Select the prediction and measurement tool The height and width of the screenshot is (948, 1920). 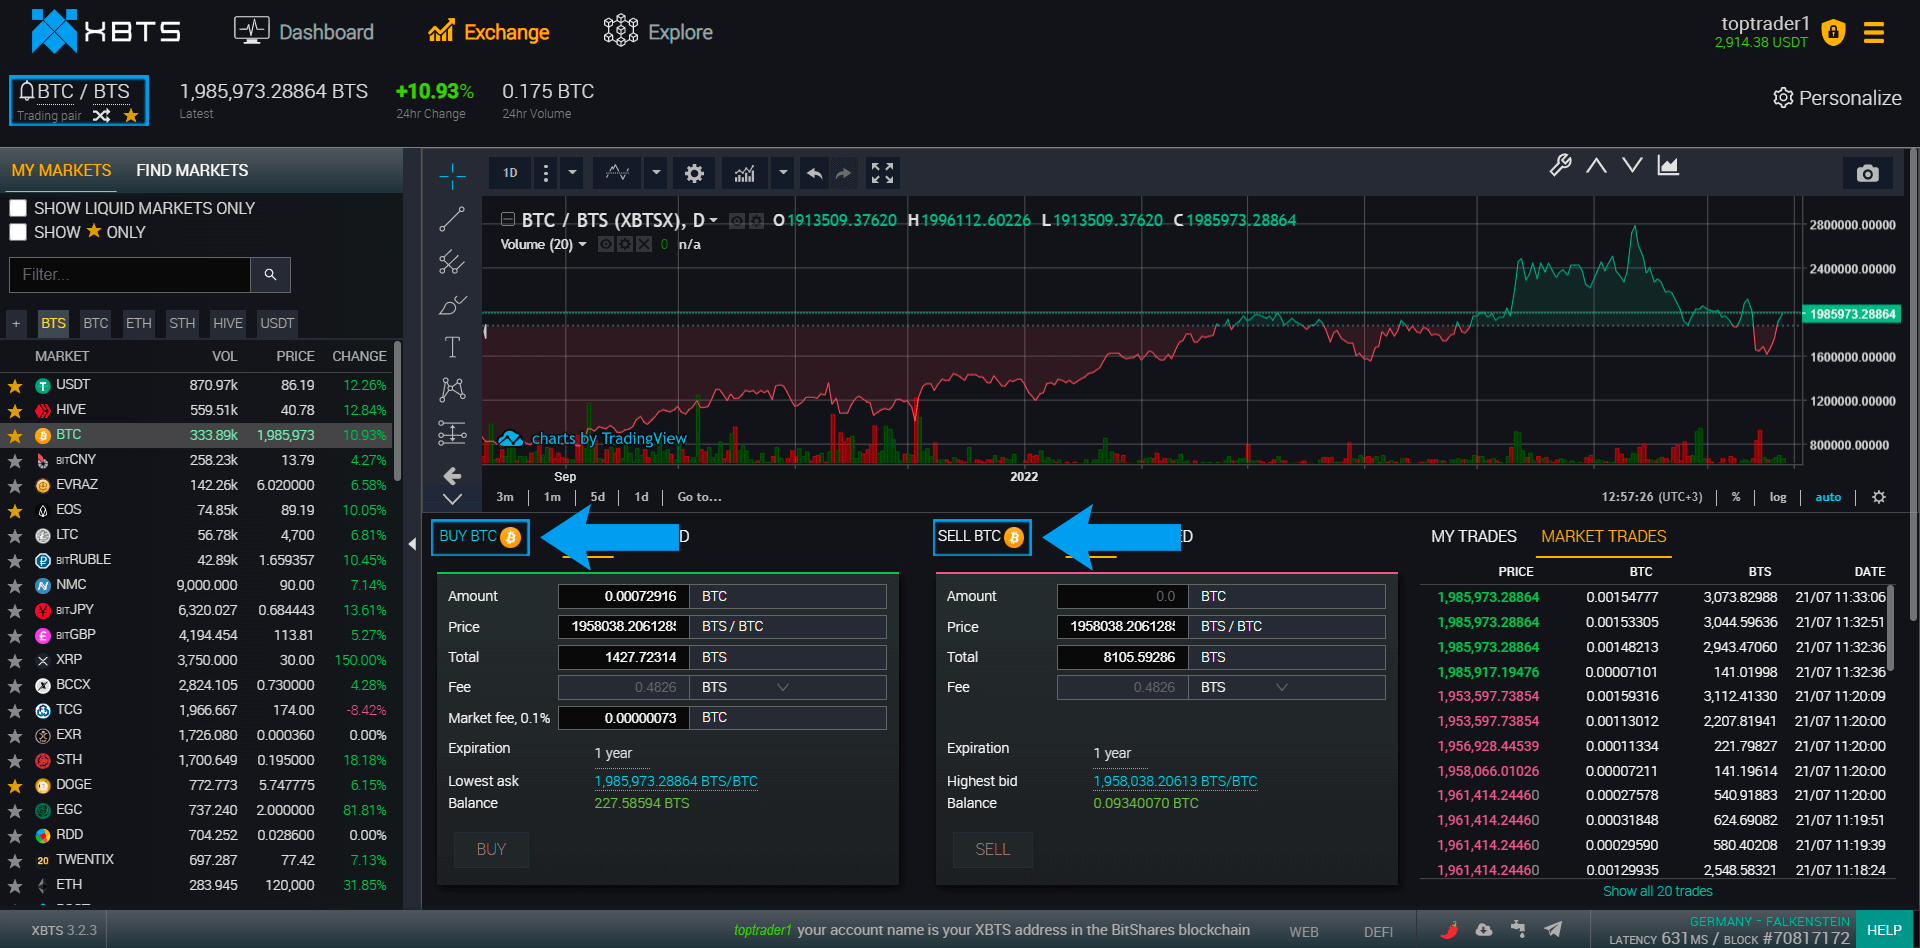coord(452,432)
